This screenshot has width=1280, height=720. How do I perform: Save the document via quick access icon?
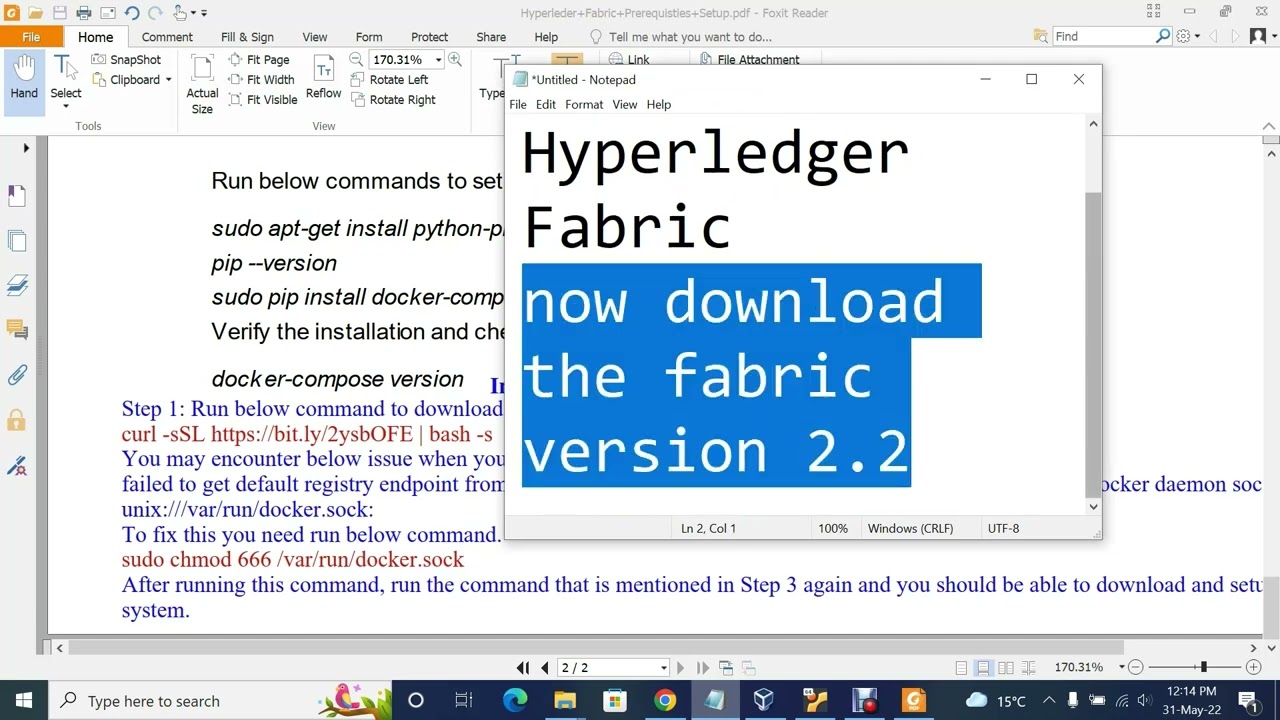[x=60, y=13]
